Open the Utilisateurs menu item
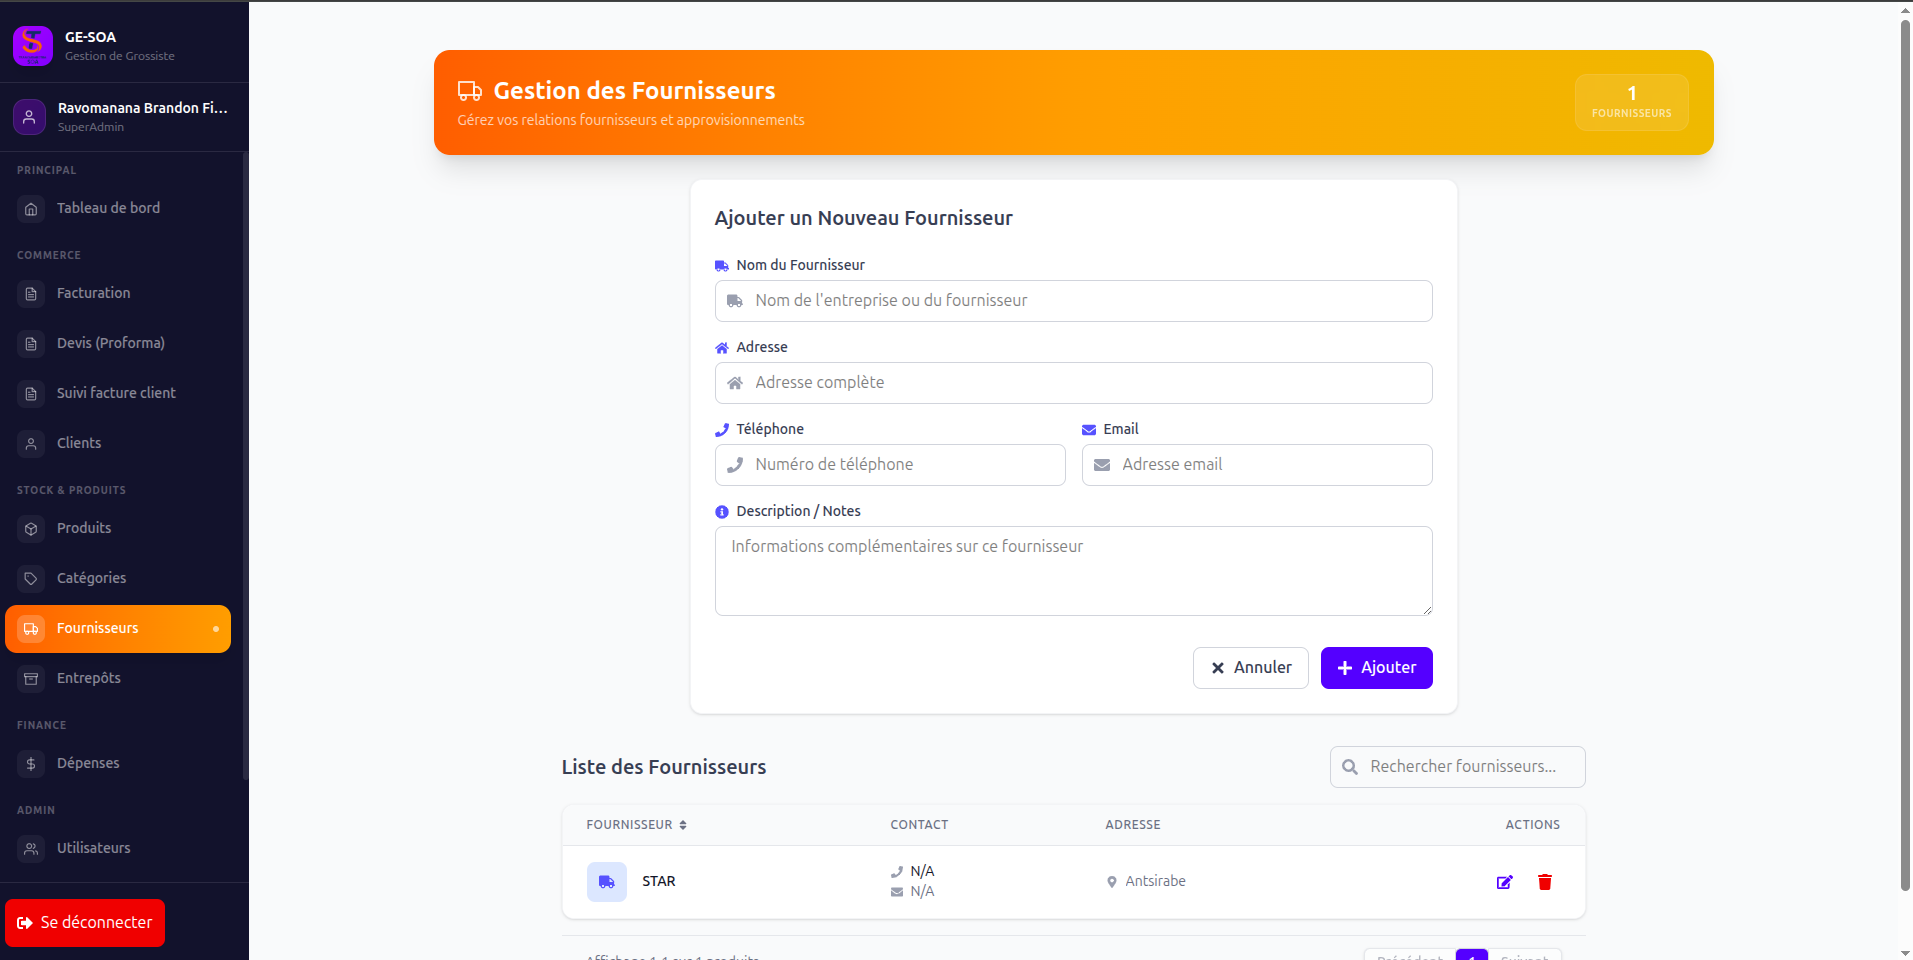 coord(118,849)
